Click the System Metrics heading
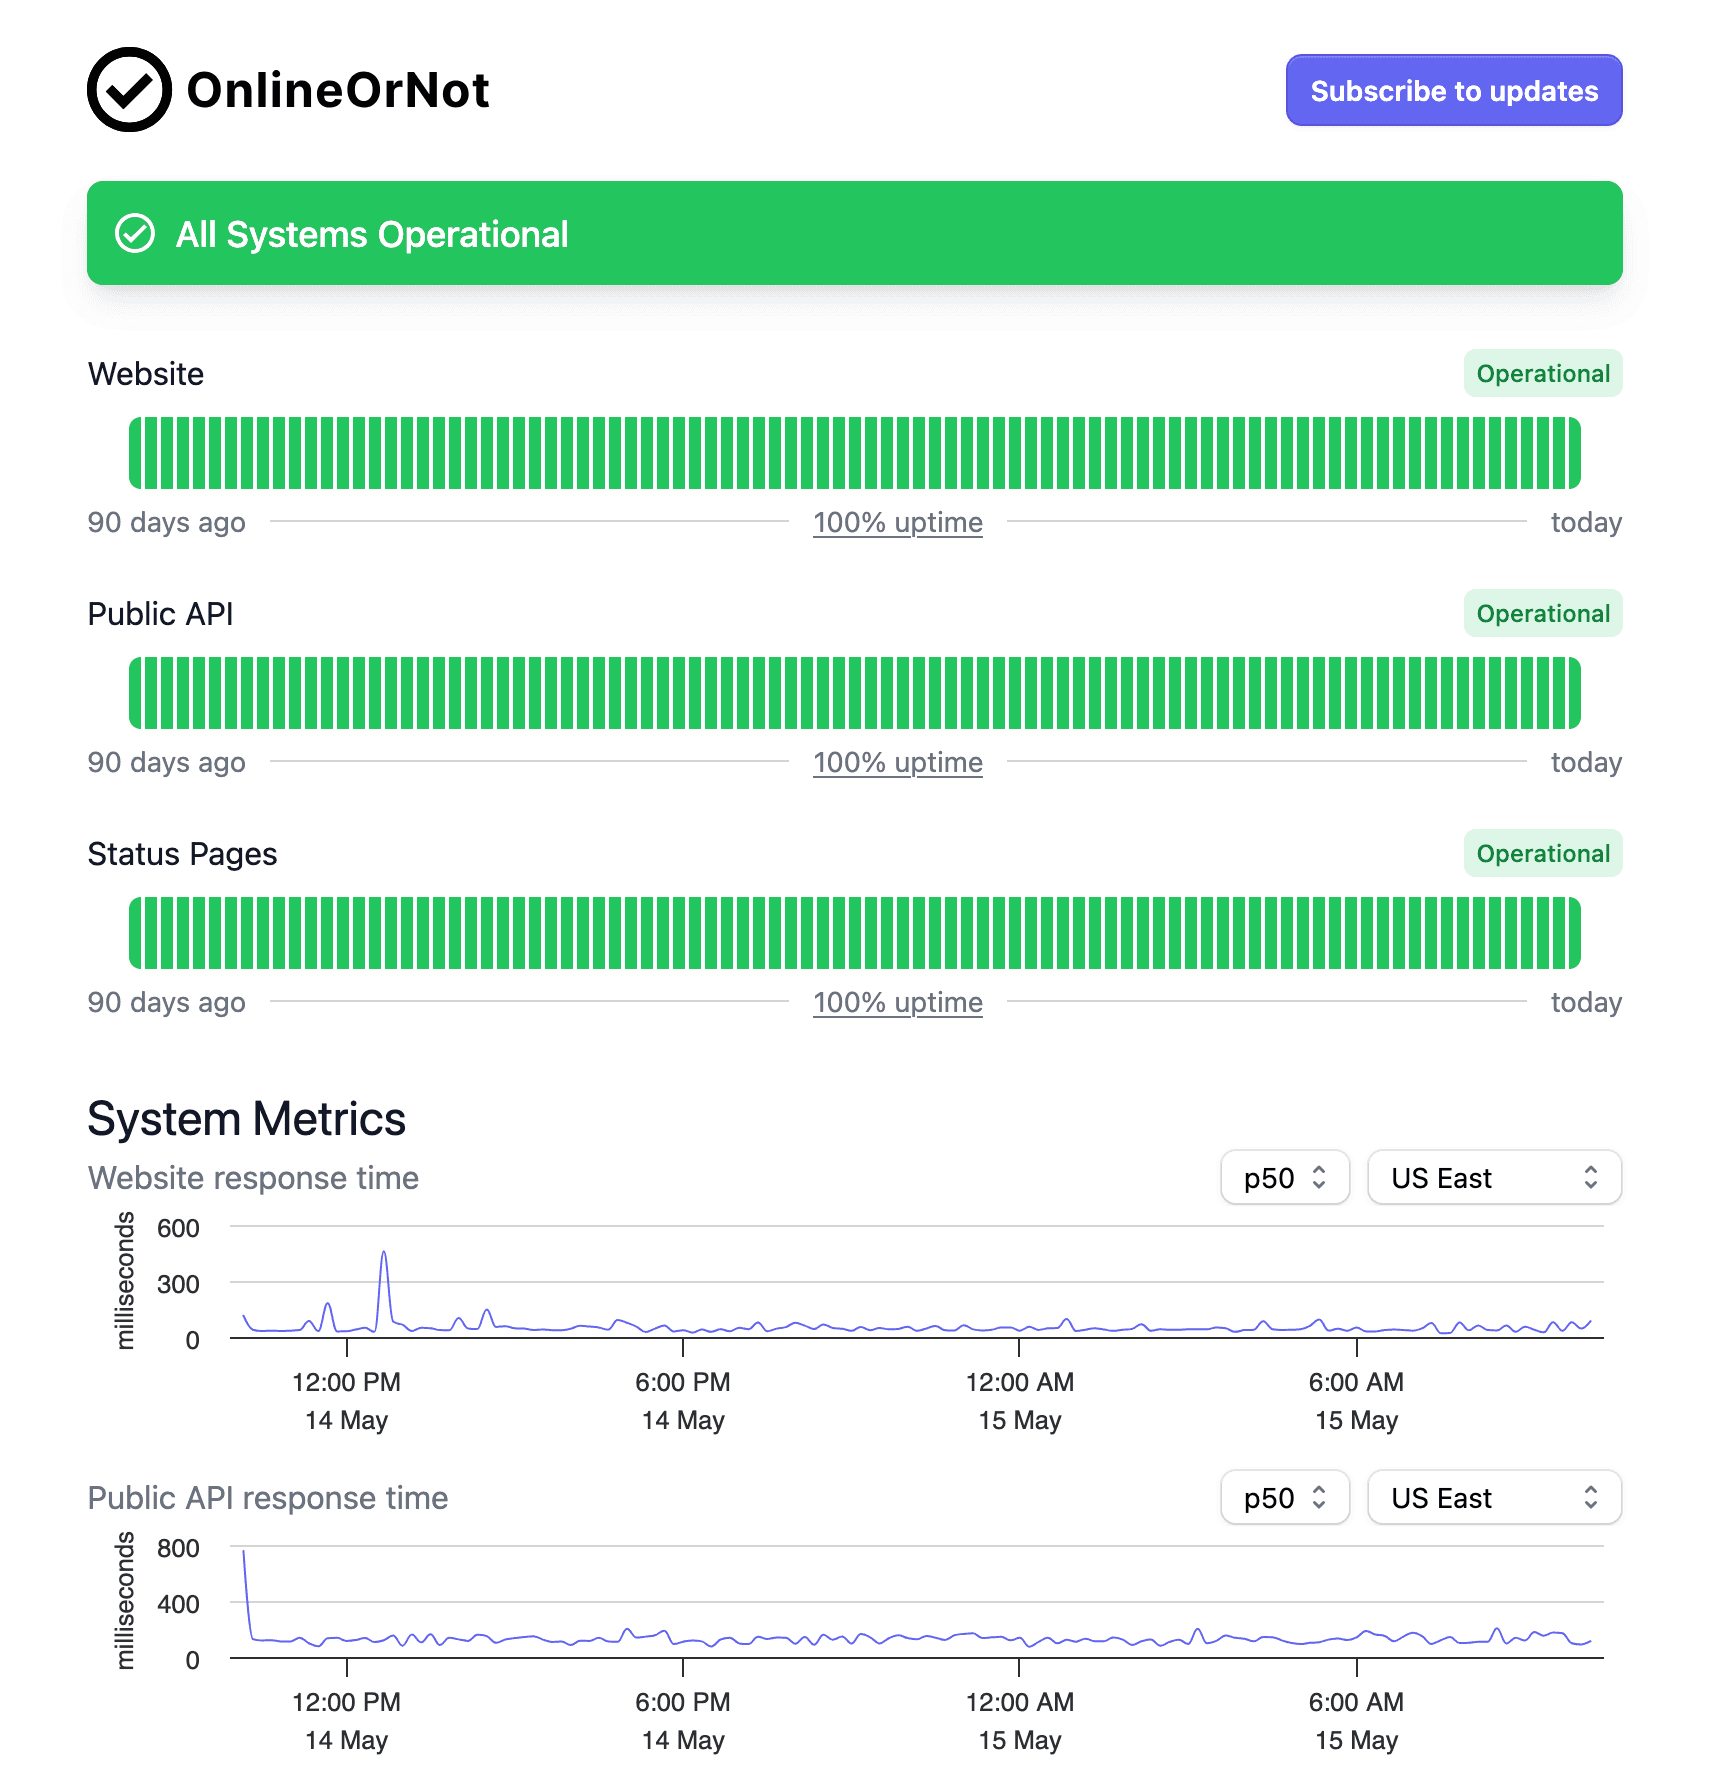This screenshot has width=1712, height=1784. click(x=246, y=1118)
